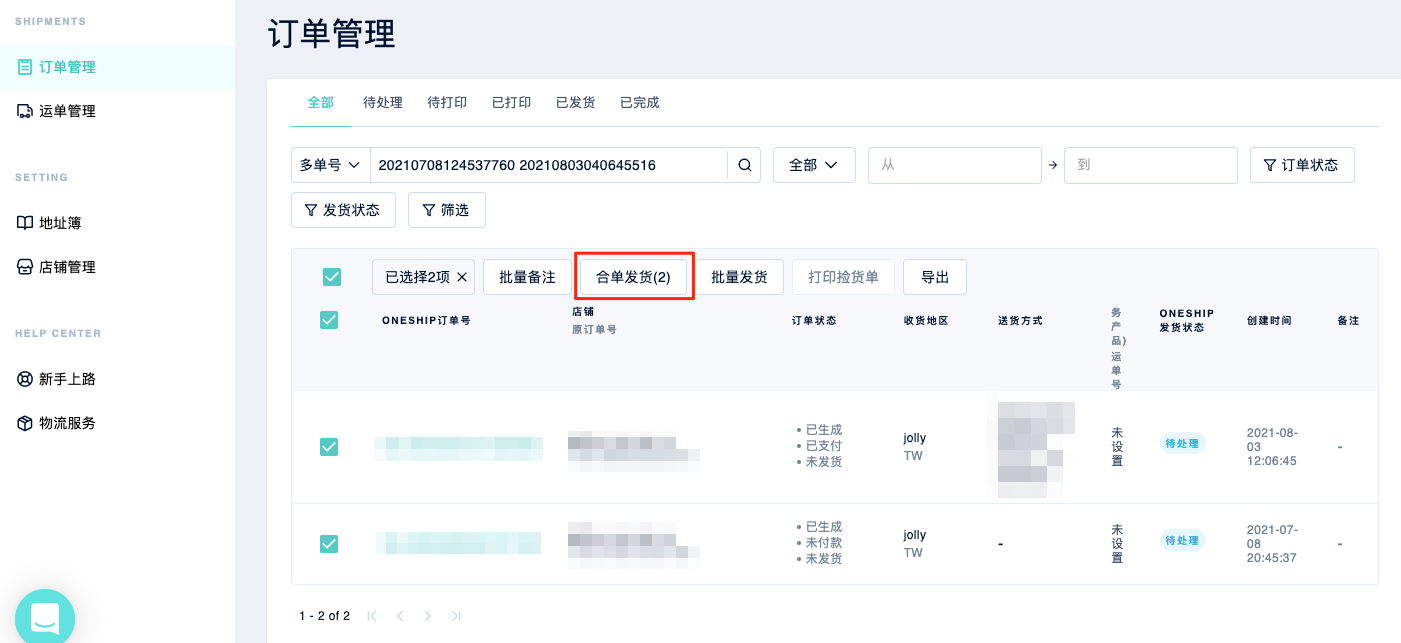Click the 2021-08-03 12:06:45 timestamp

1272,447
